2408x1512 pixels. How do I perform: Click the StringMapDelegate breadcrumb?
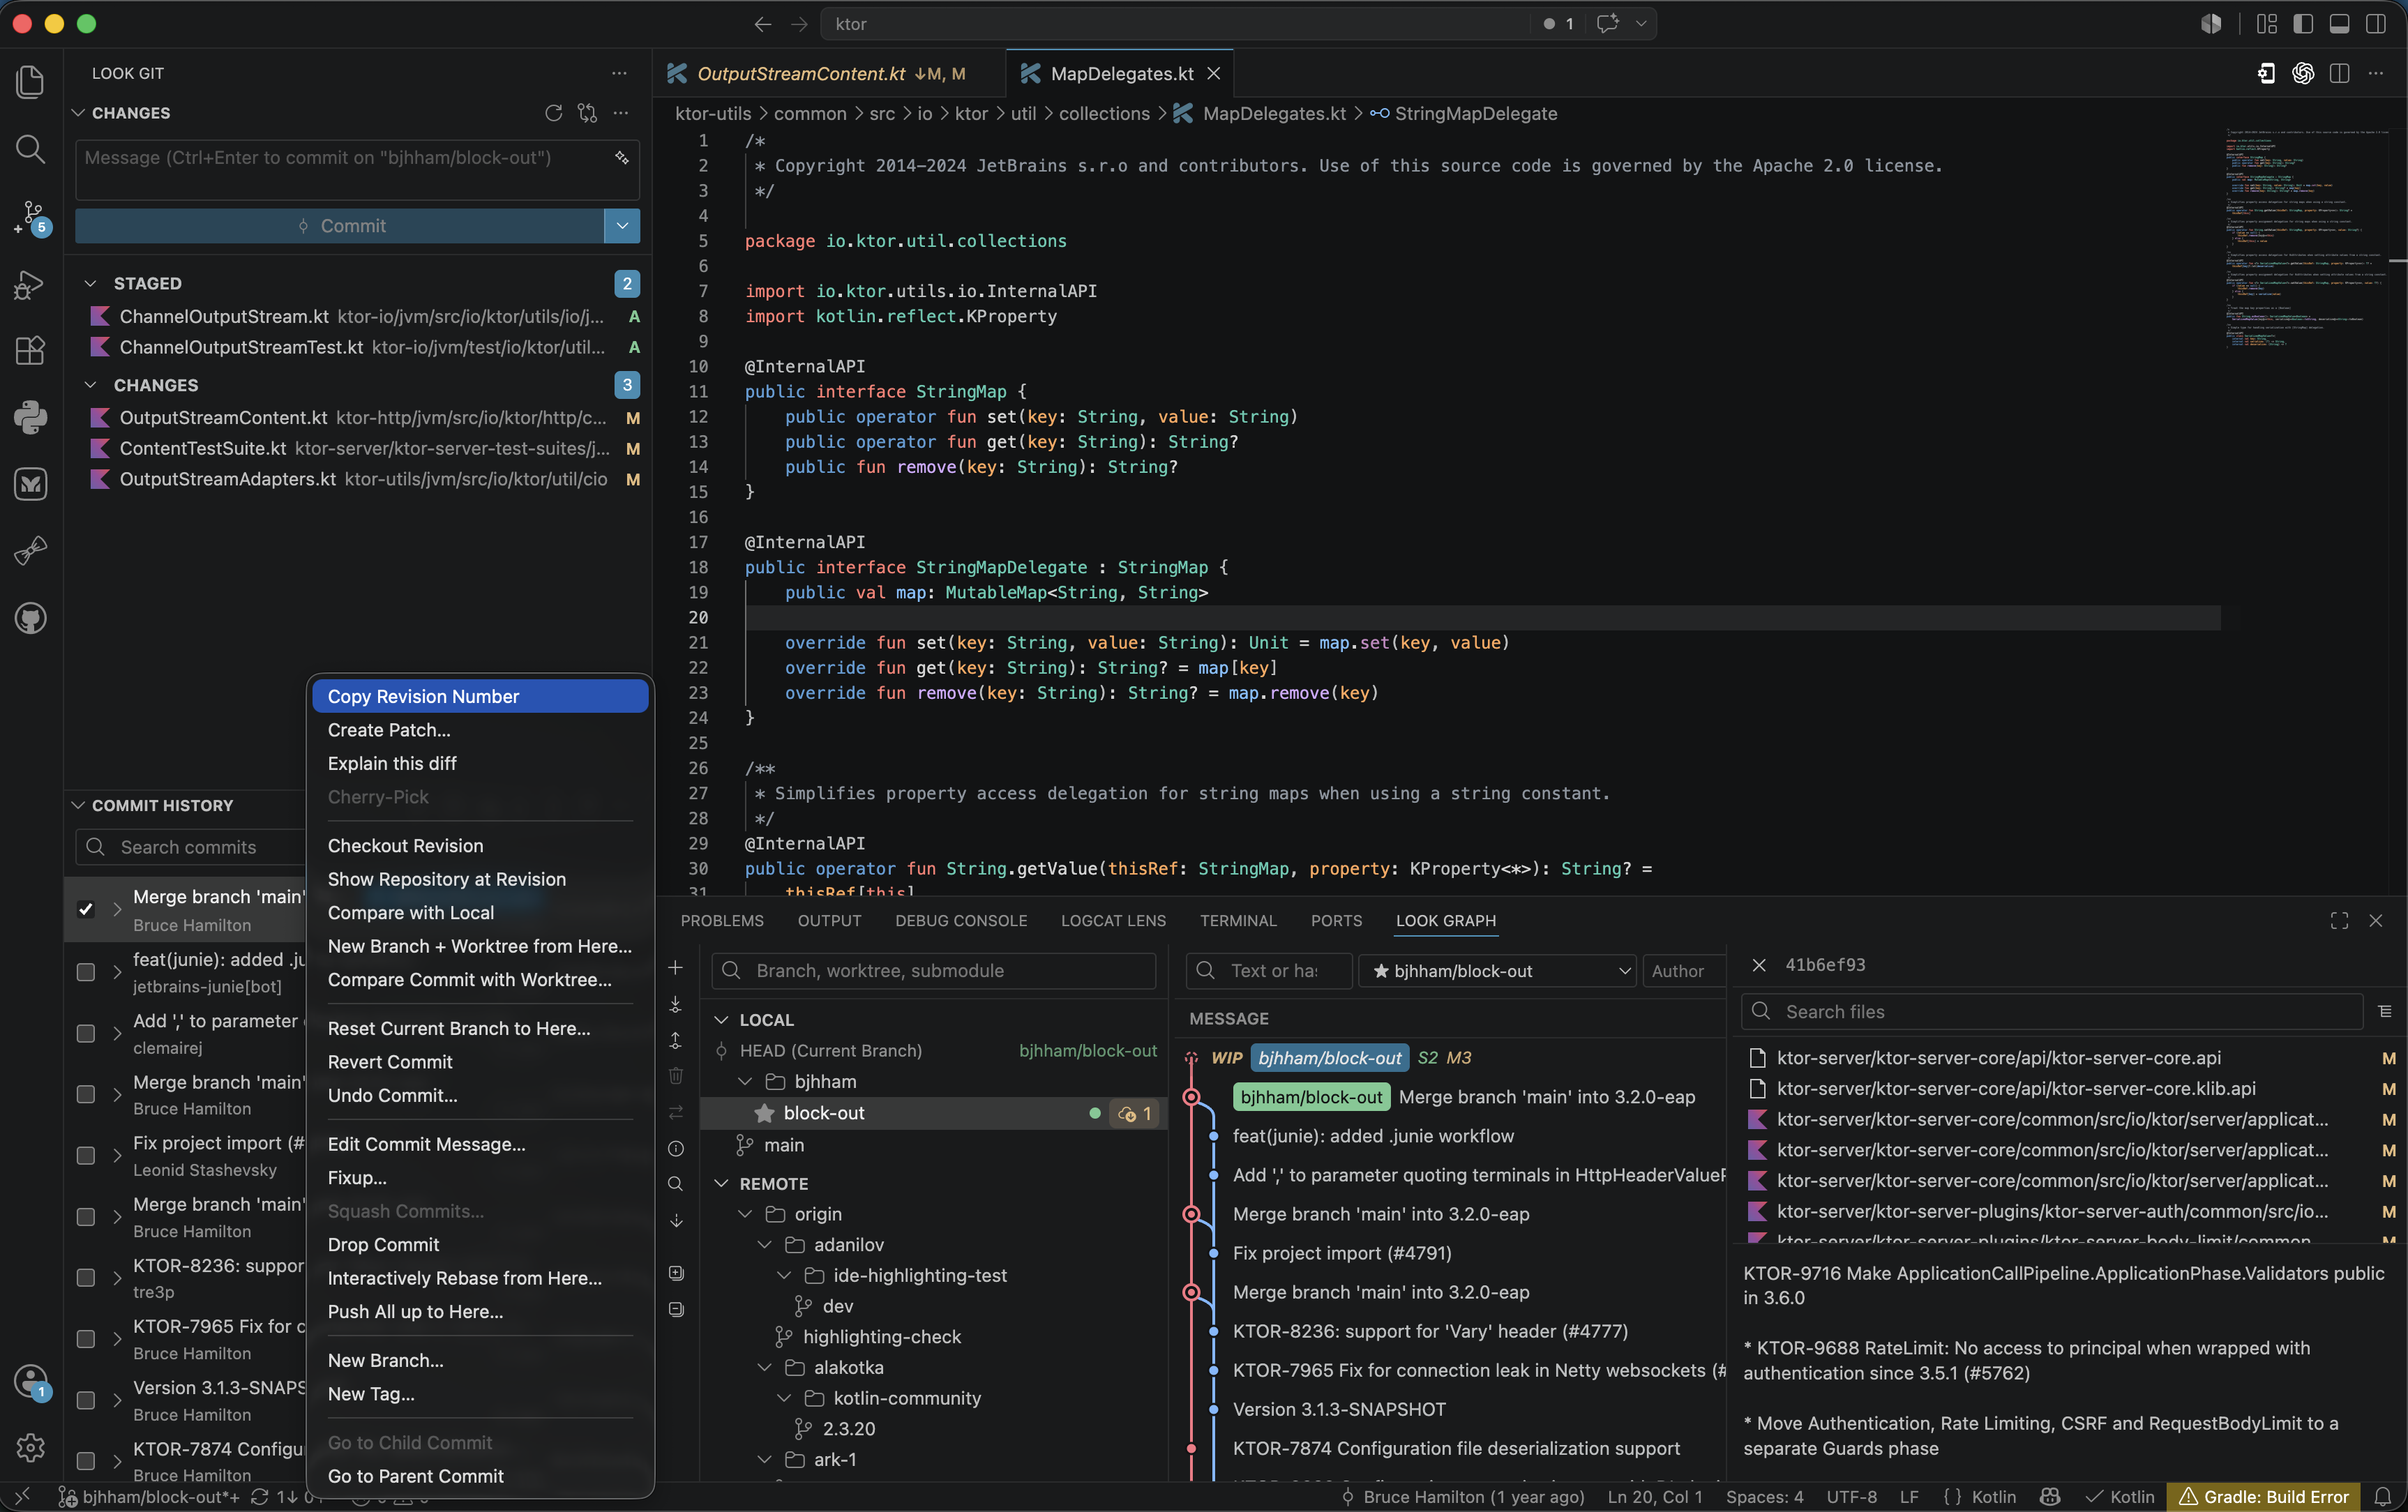click(x=1475, y=113)
